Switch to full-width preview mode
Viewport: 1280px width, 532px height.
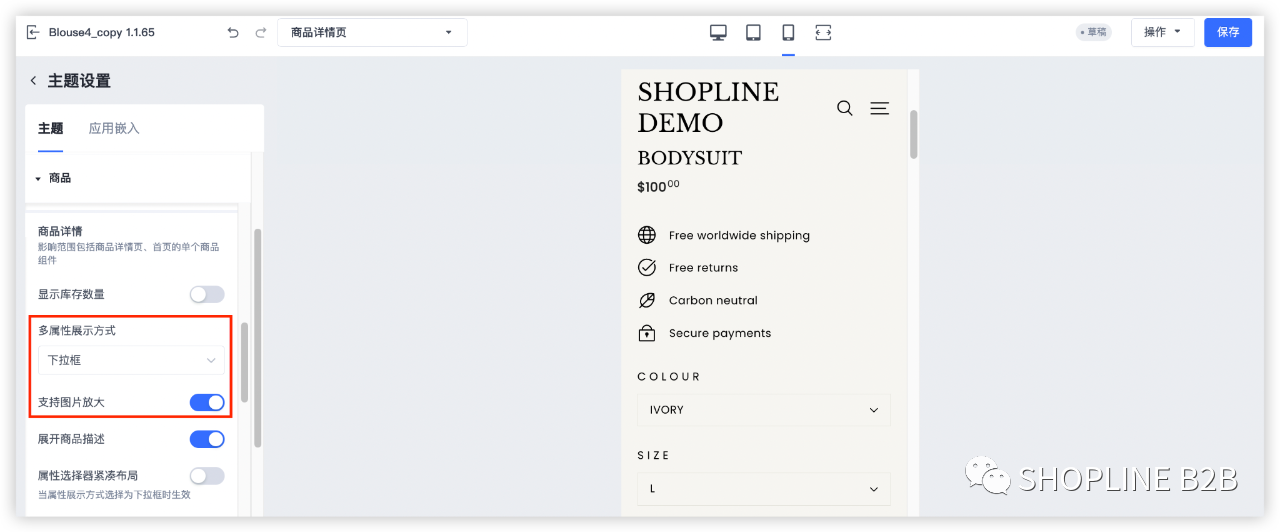[823, 32]
